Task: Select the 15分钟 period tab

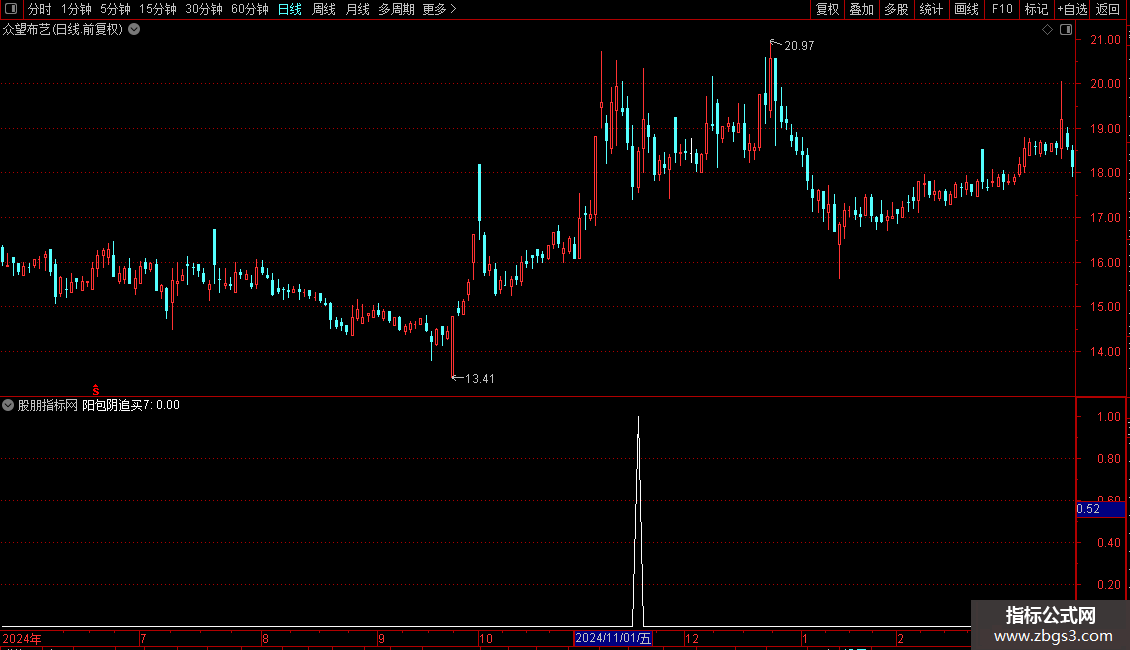Action: tap(158, 9)
